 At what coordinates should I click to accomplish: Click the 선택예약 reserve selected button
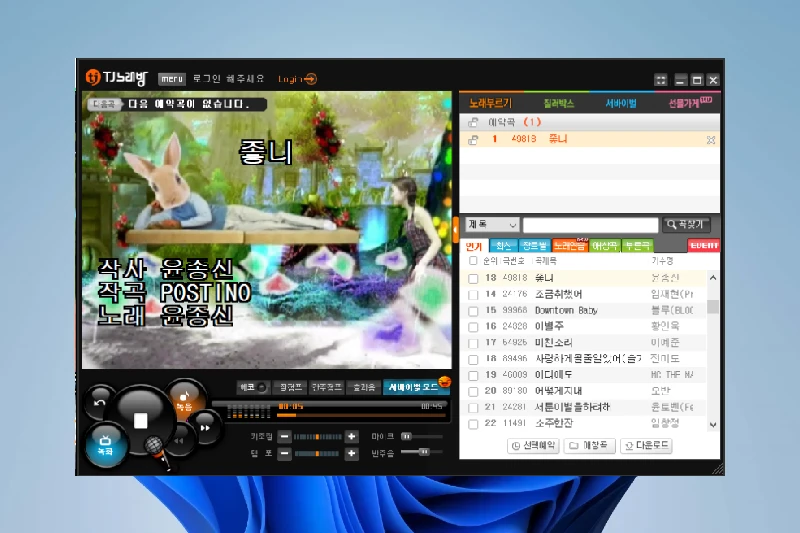[x=534, y=446]
